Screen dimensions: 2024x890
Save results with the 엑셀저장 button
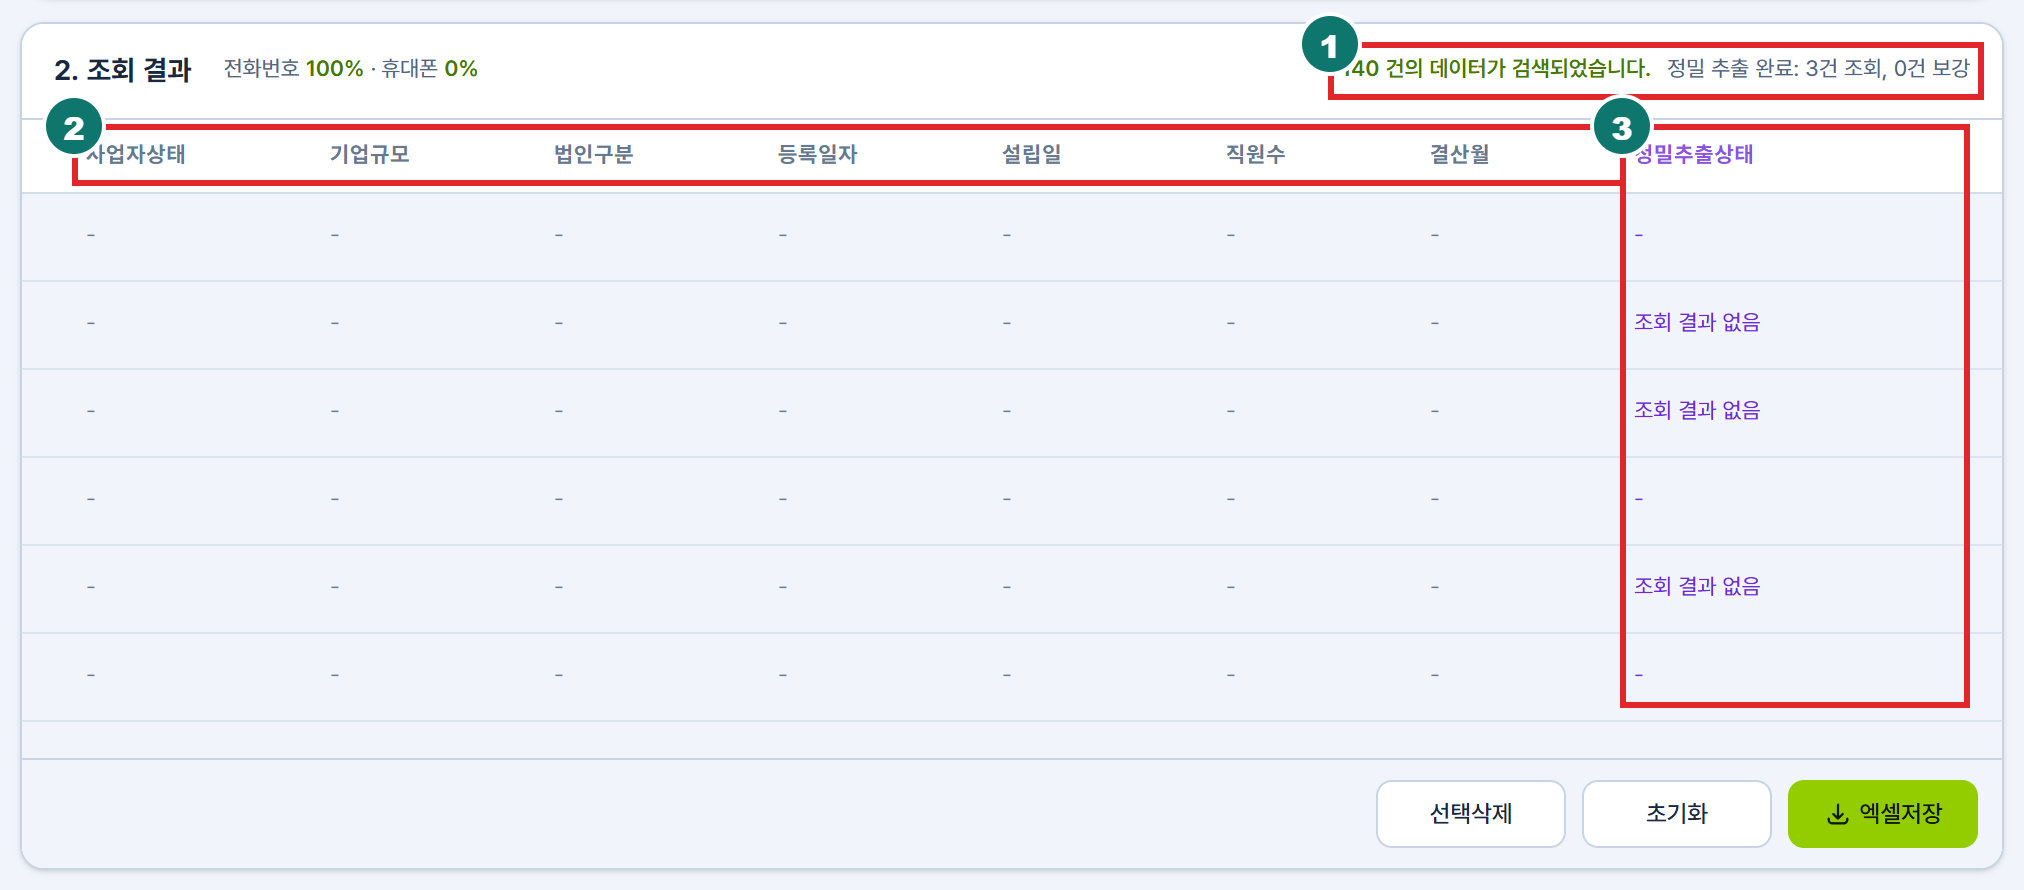click(x=1882, y=814)
